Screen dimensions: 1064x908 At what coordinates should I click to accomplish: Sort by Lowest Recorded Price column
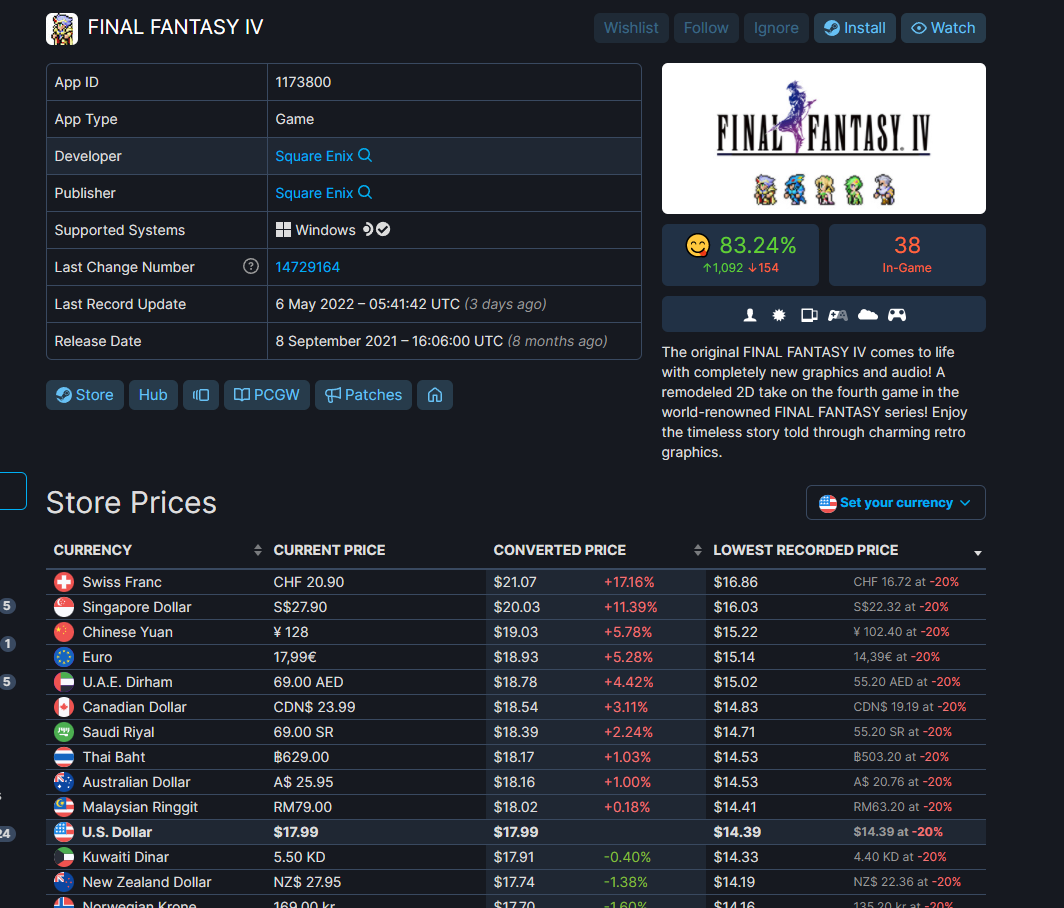[x=846, y=550]
